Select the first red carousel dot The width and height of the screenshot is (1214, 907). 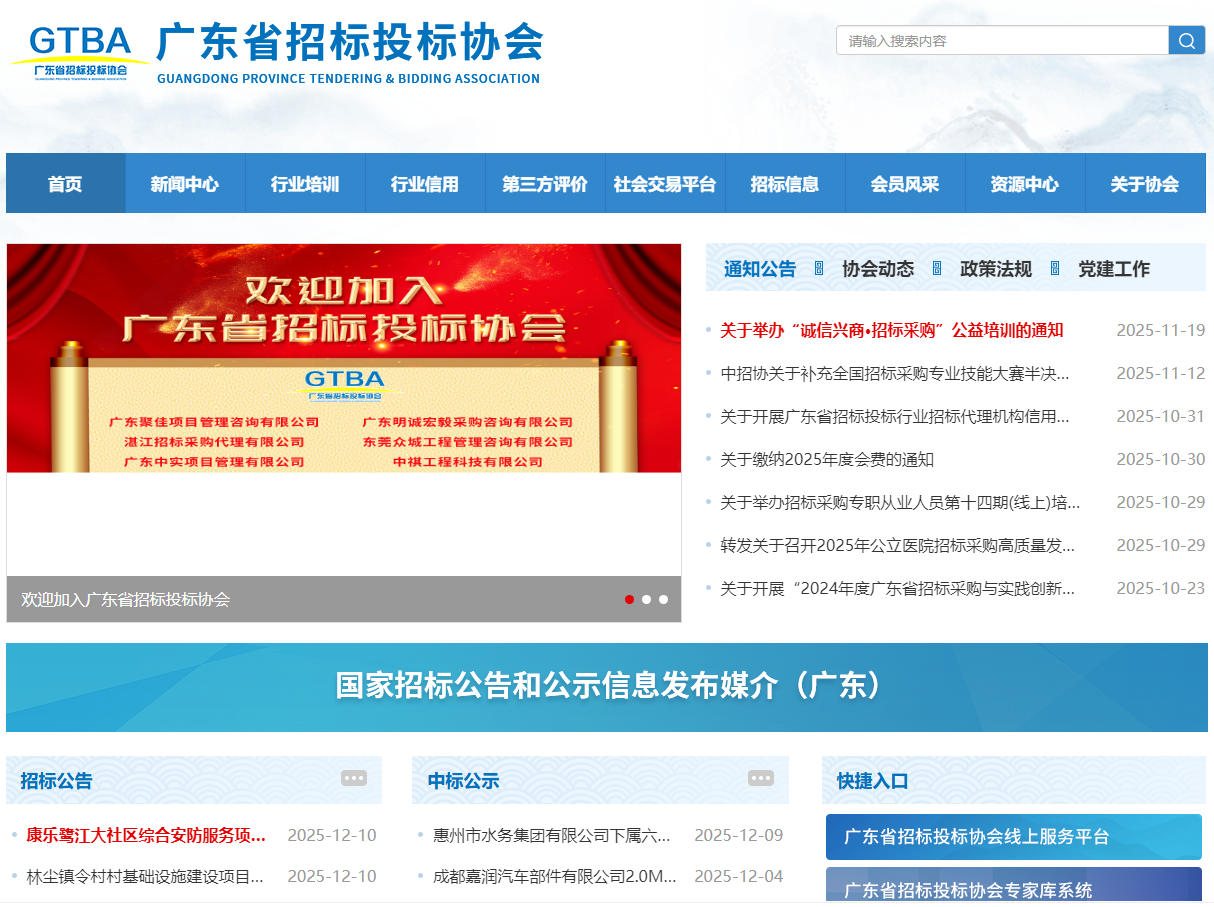629,599
